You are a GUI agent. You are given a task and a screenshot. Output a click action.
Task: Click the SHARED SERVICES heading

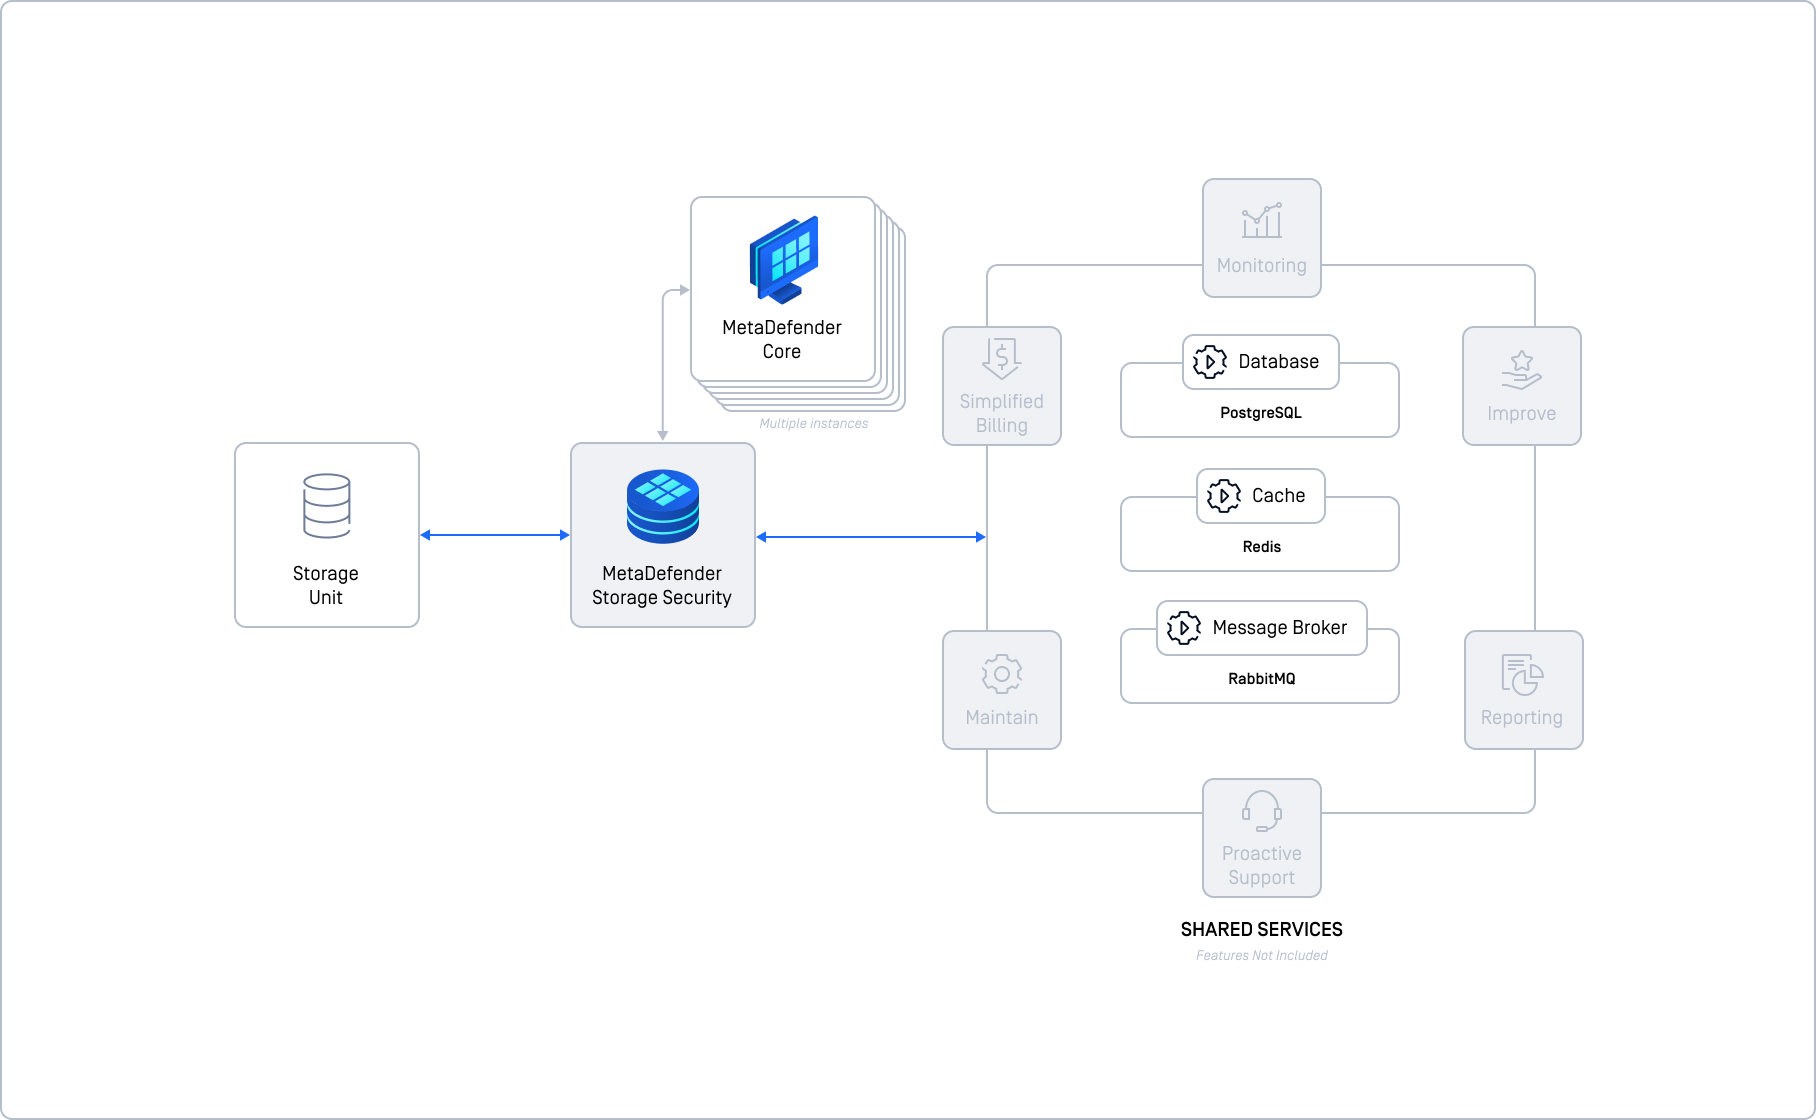point(1262,930)
